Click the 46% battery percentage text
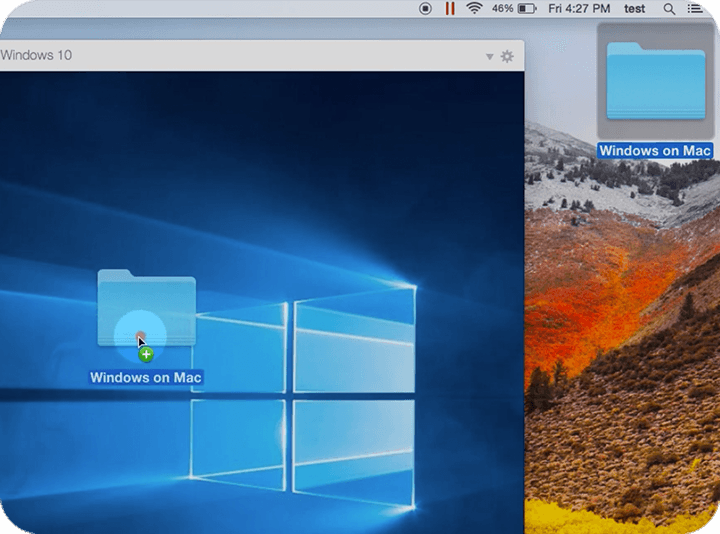This screenshot has height=534, width=720. 502,9
